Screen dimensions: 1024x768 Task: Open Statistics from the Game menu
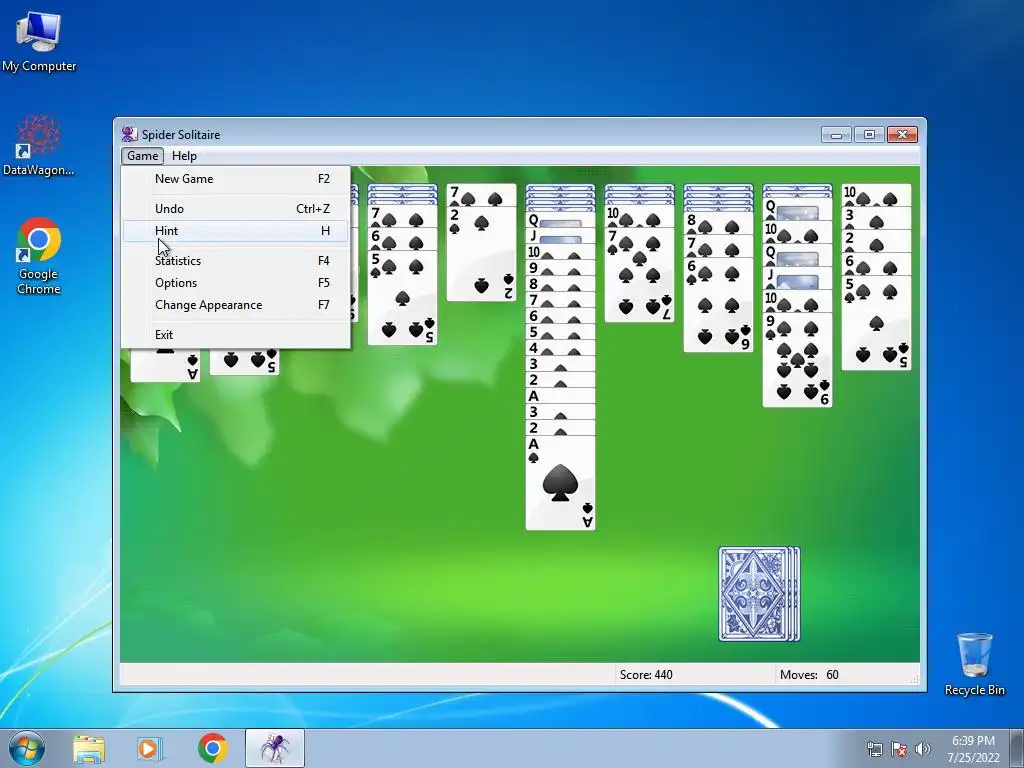(235, 261)
